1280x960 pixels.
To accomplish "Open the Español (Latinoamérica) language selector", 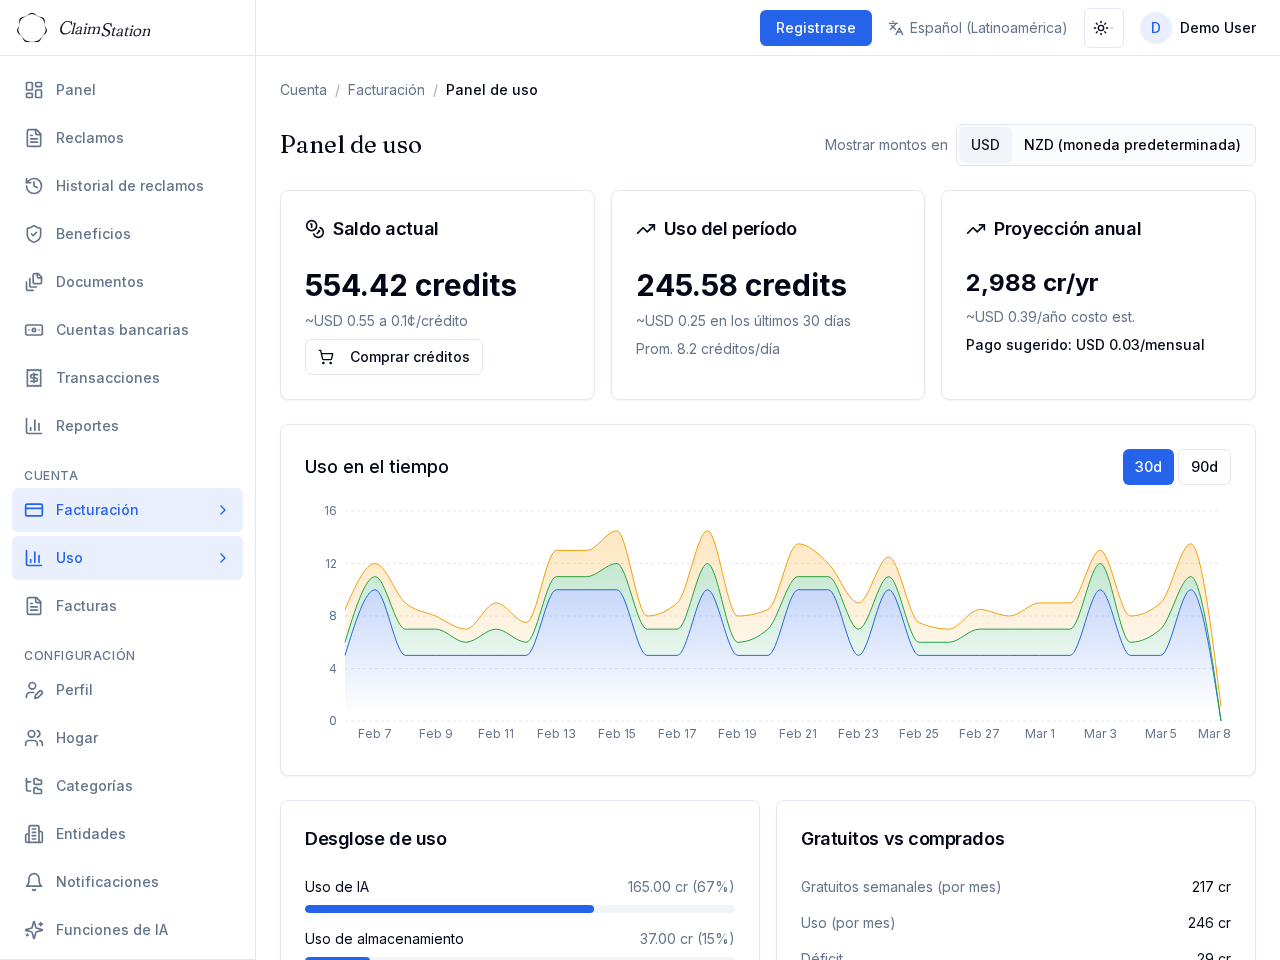I will [x=977, y=28].
